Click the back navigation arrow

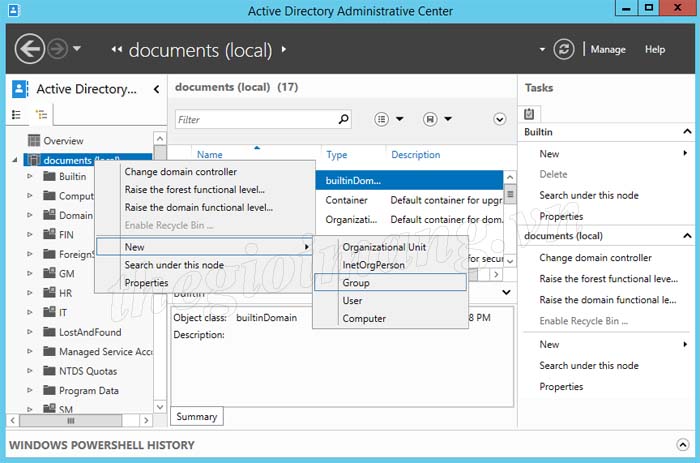pyautogui.click(x=29, y=49)
